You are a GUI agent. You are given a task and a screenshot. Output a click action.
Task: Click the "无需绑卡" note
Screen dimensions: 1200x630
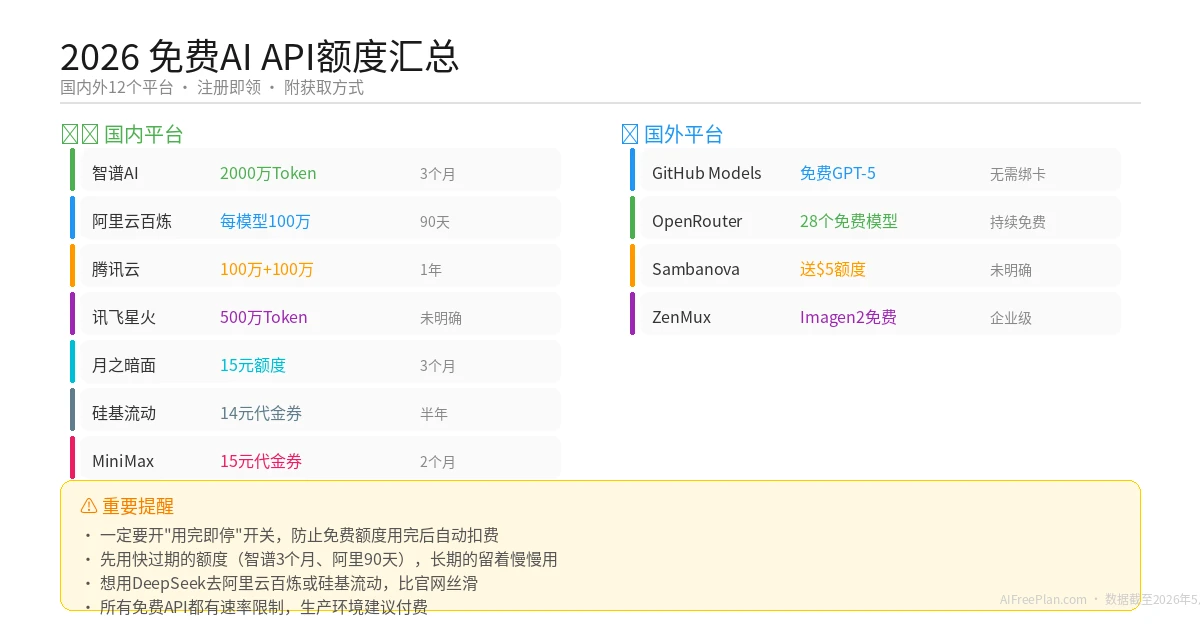[x=1018, y=174]
